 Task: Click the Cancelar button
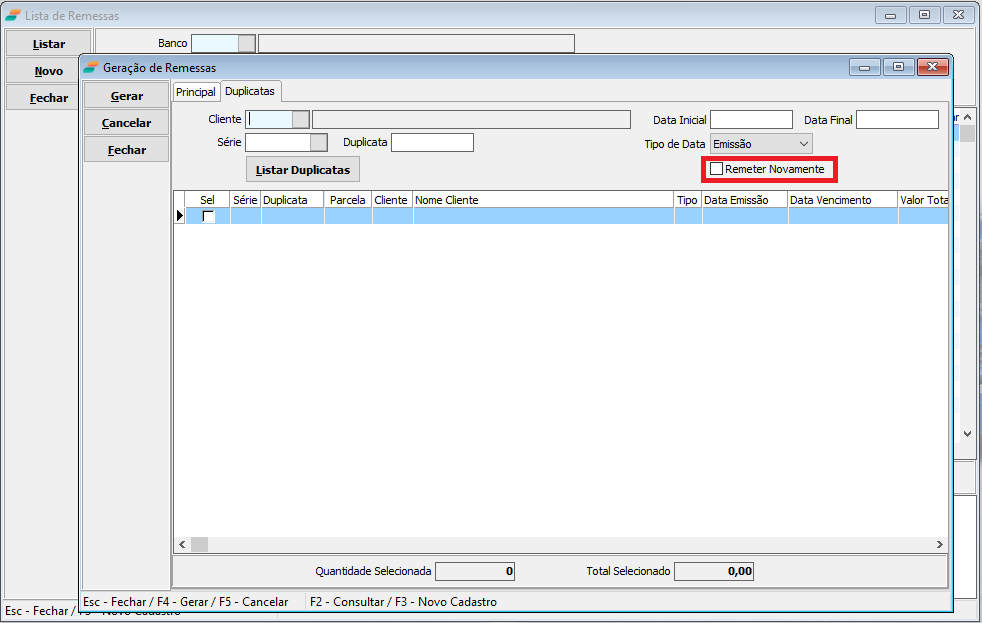[x=127, y=123]
